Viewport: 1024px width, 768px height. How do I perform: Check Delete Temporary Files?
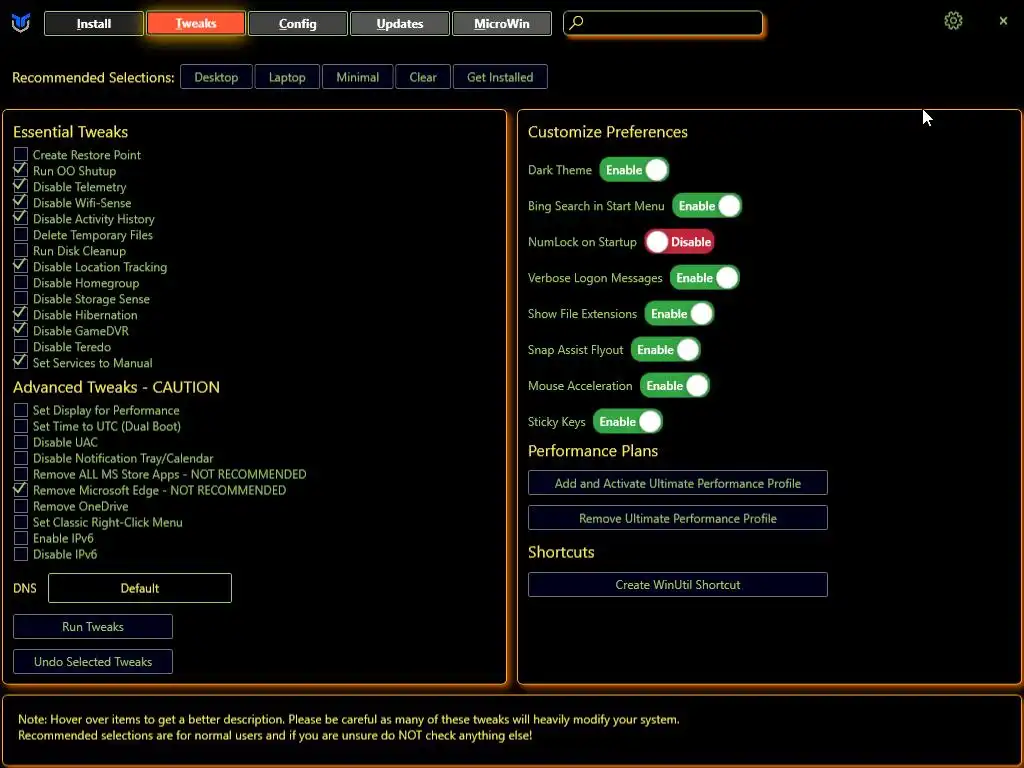[21, 234]
